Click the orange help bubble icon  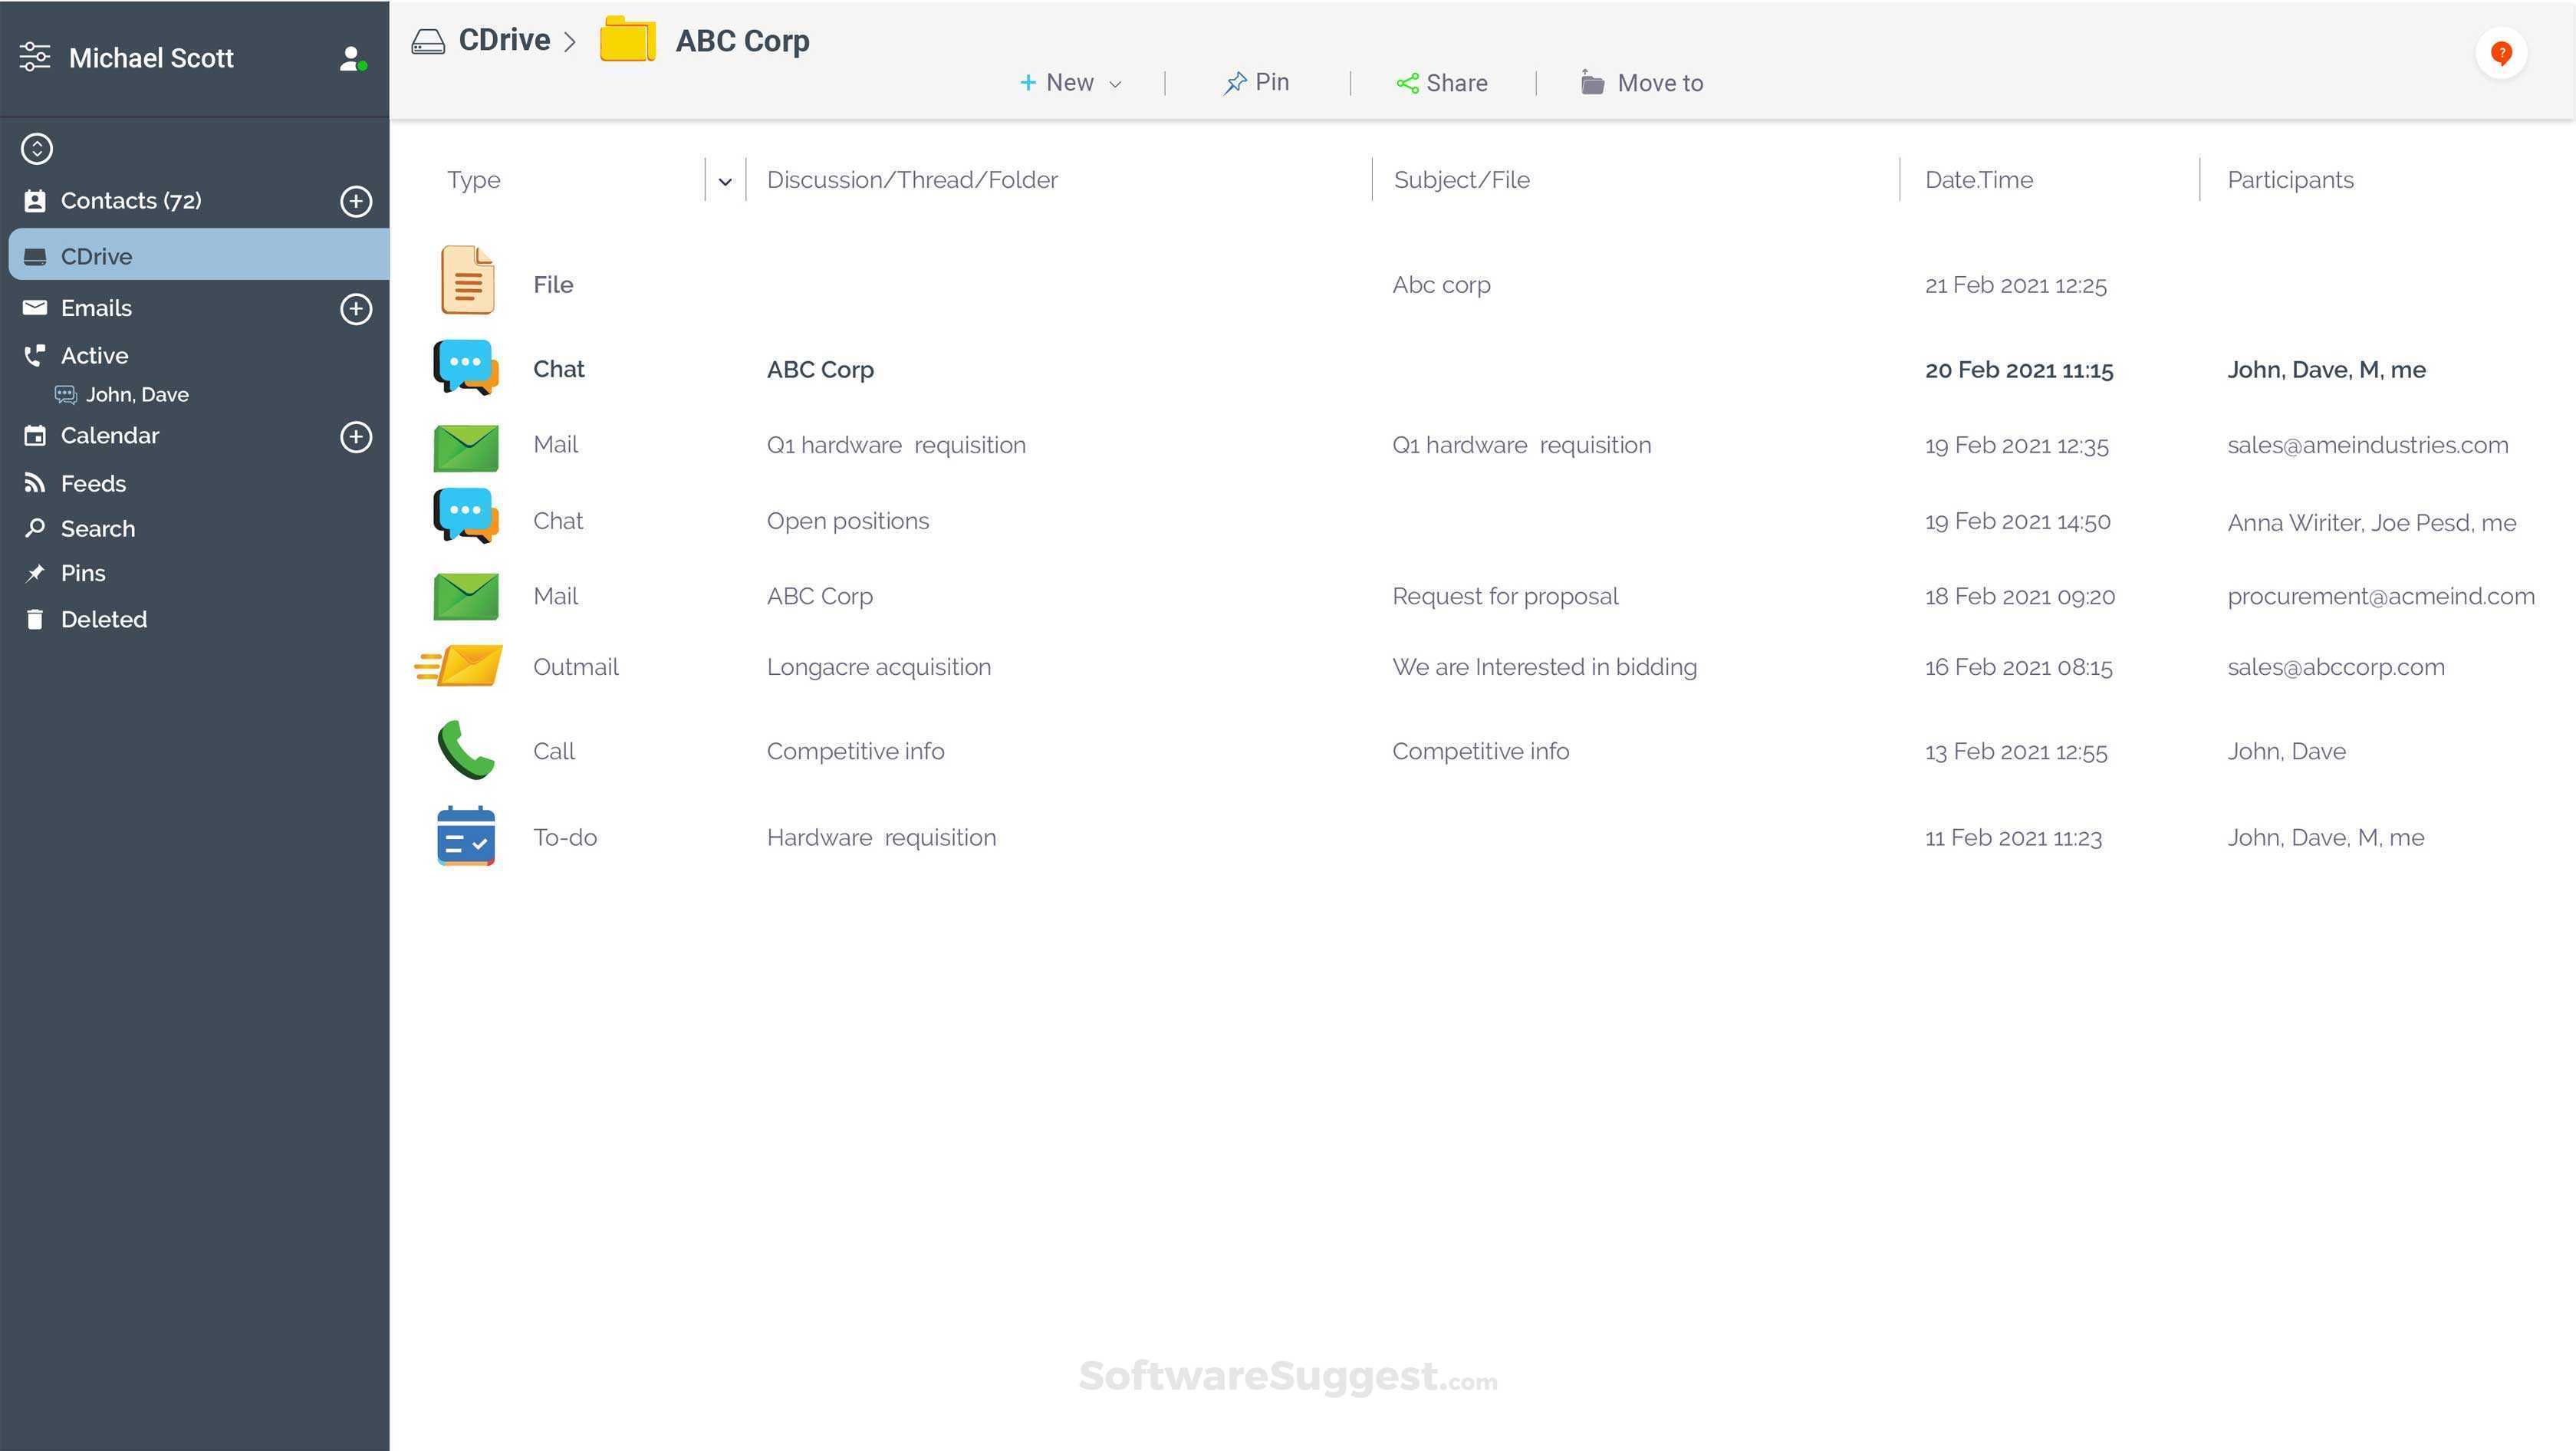coord(2501,53)
